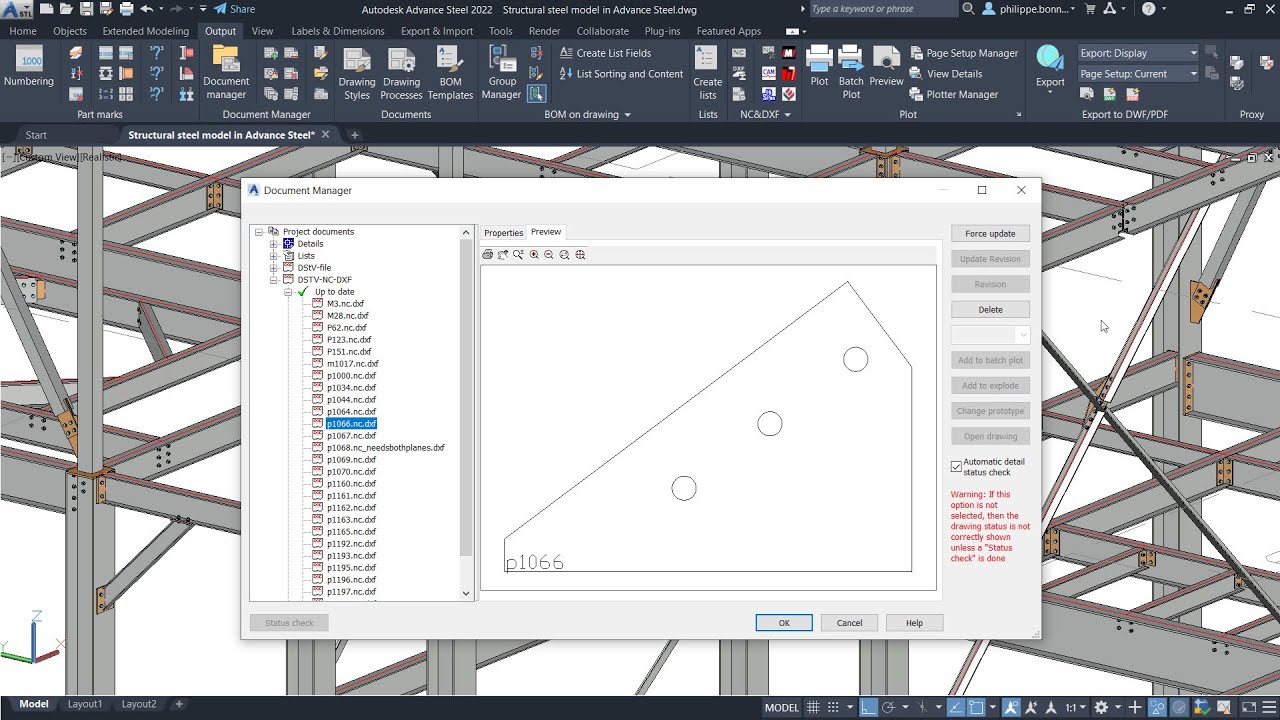Toggle 2D object snap in status bar
The height and width of the screenshot is (720, 1280).
click(976, 707)
